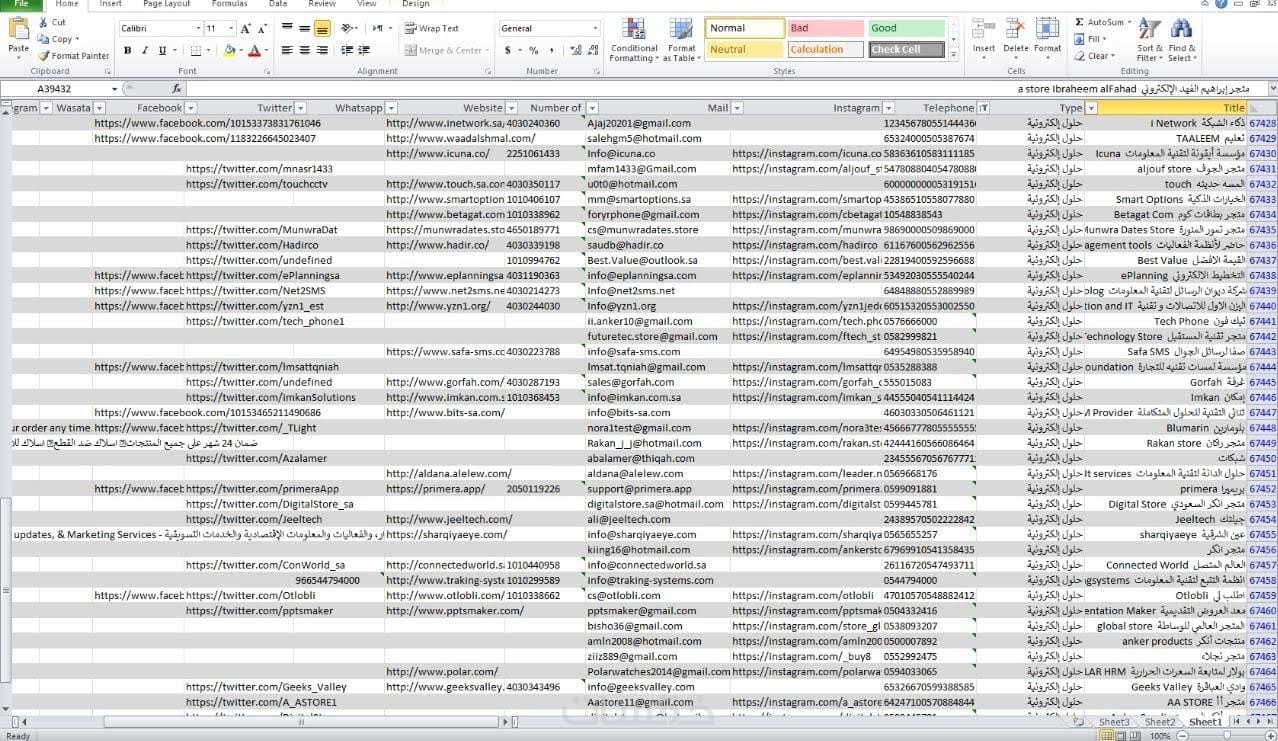Open the font size dropdown

(231, 29)
